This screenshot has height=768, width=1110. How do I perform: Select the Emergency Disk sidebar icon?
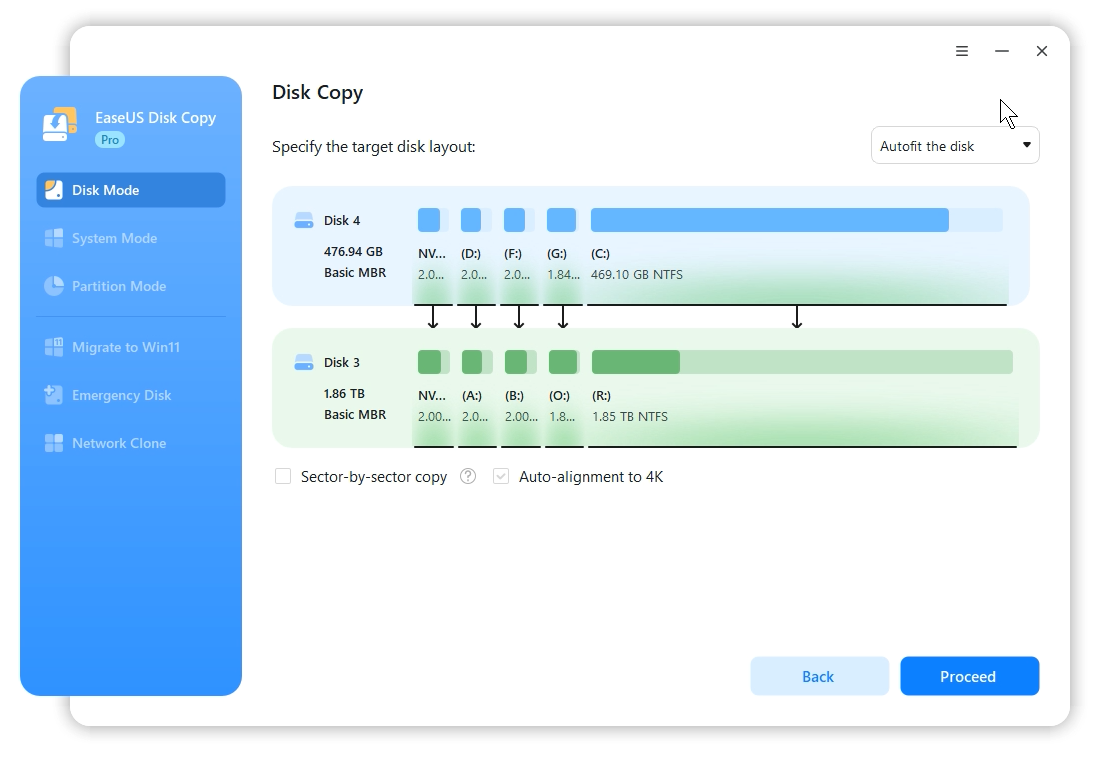click(54, 395)
